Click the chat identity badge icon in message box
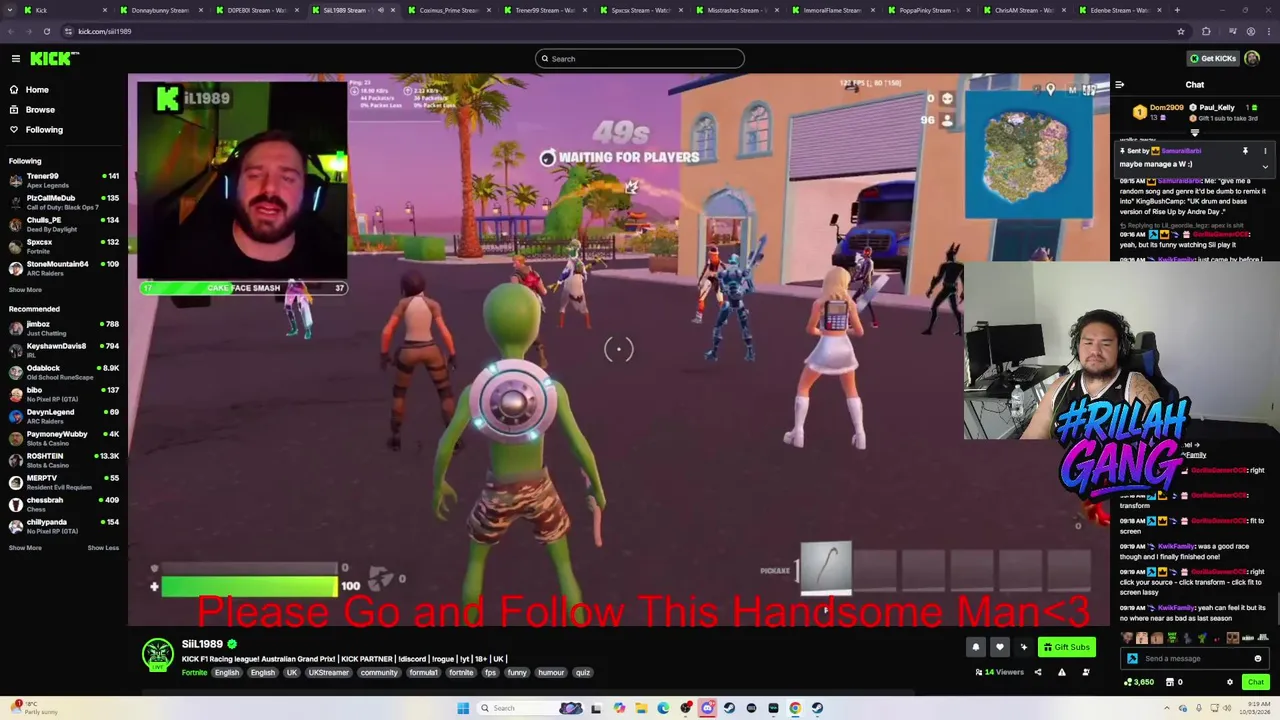Viewport: 1280px width, 720px height. [1132, 659]
